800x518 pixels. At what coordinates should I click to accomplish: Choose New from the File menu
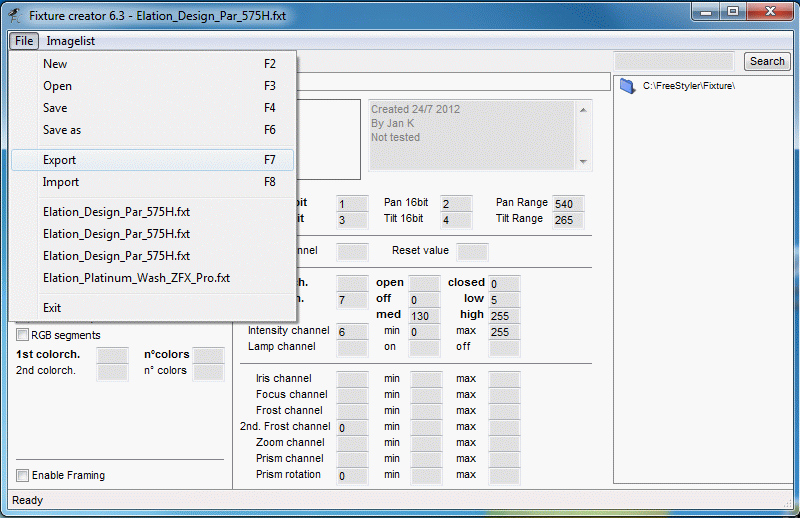(153, 64)
